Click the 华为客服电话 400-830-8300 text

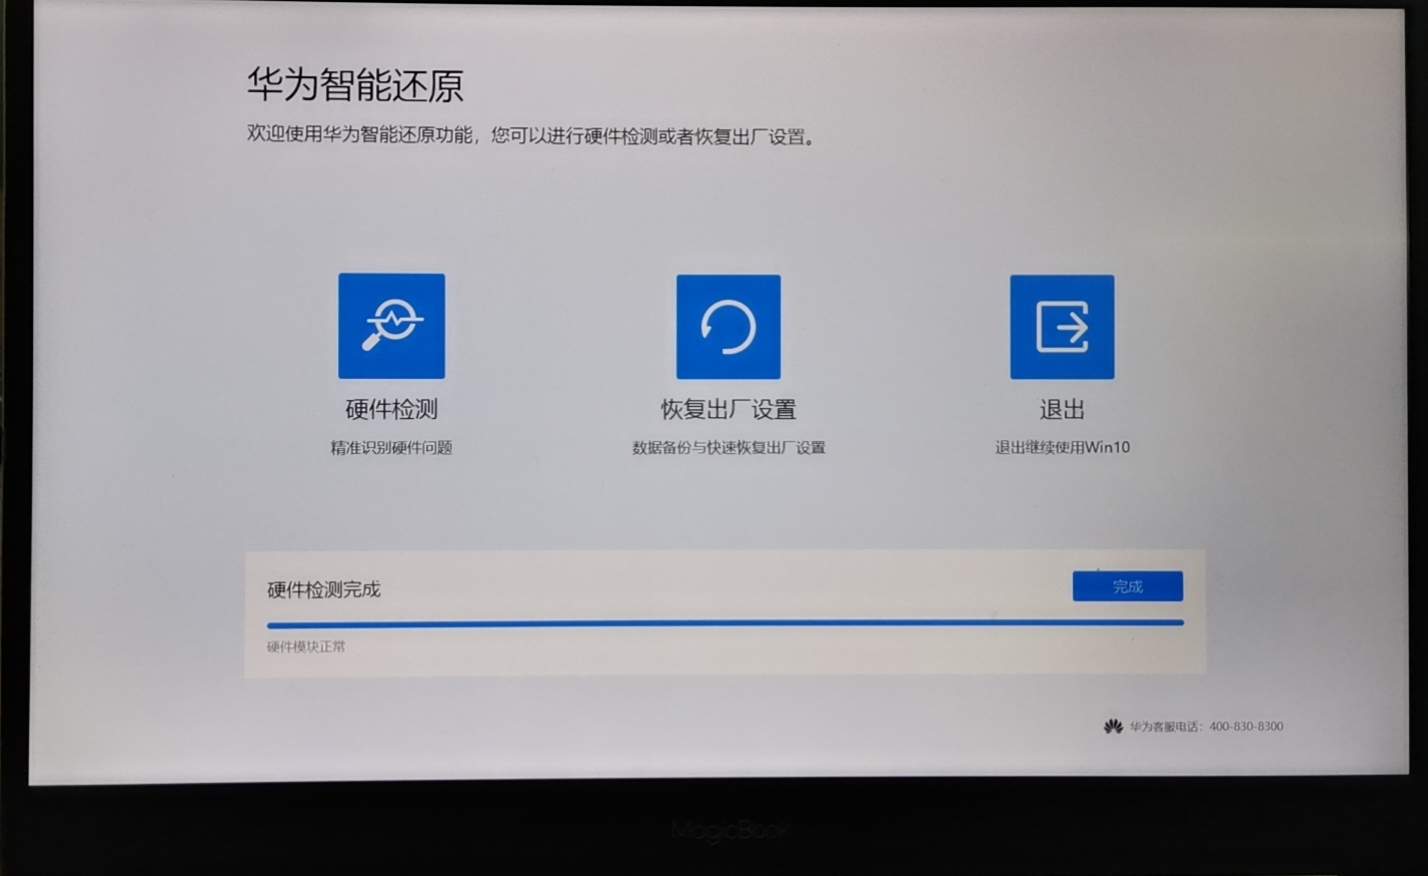(1206, 727)
